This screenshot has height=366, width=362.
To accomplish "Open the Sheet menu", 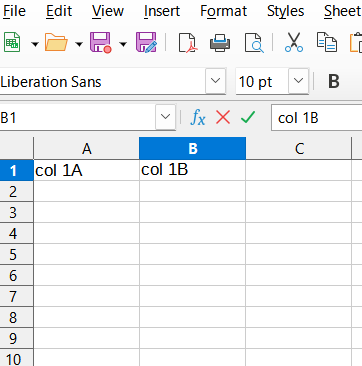I will click(x=343, y=11).
